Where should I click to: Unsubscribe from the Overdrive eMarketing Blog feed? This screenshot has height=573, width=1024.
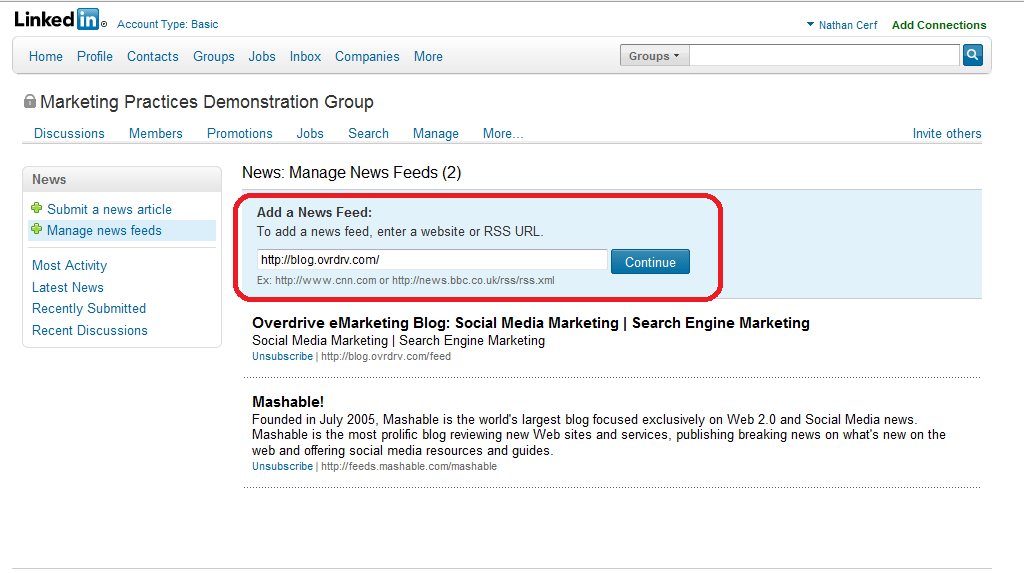coord(283,357)
